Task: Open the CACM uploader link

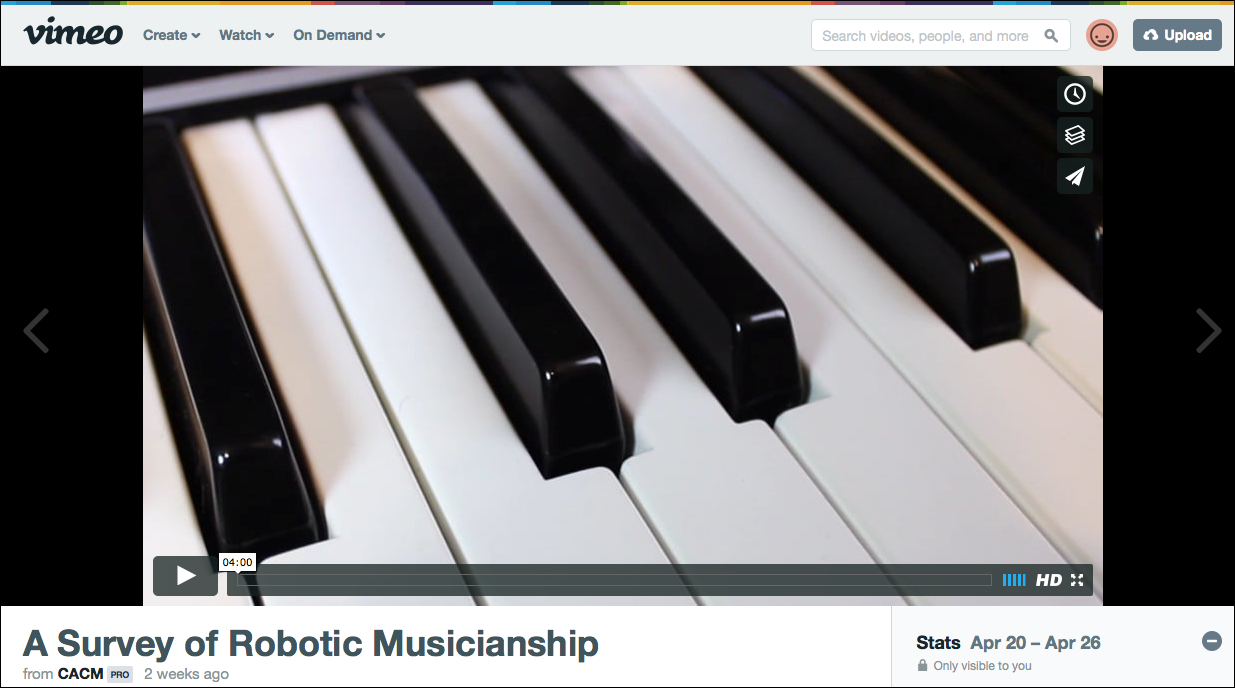Action: point(81,674)
